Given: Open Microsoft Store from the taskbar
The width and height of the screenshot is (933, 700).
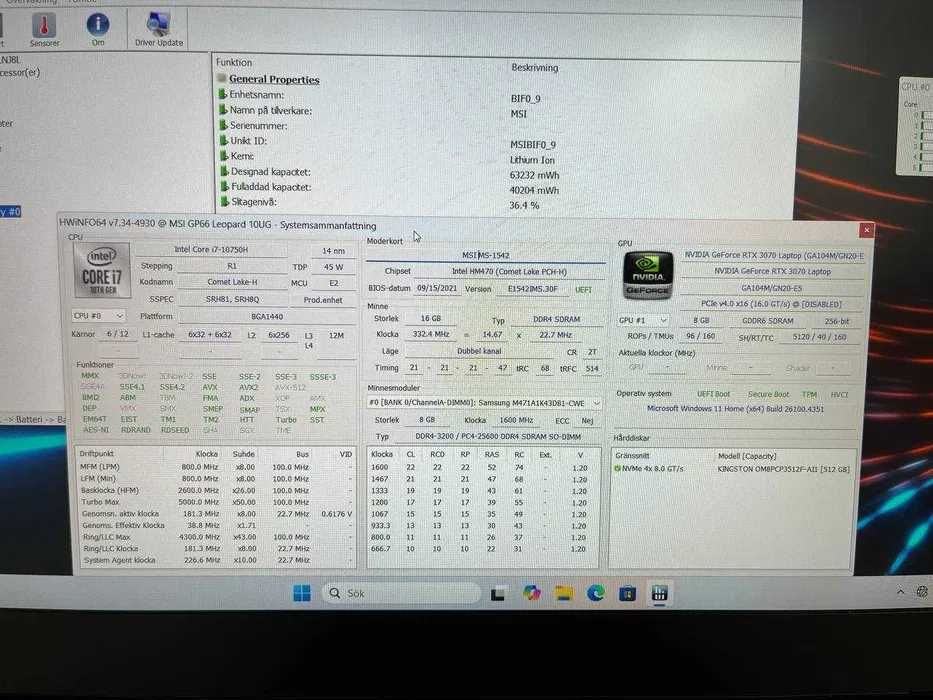Looking at the screenshot, I should (x=627, y=593).
